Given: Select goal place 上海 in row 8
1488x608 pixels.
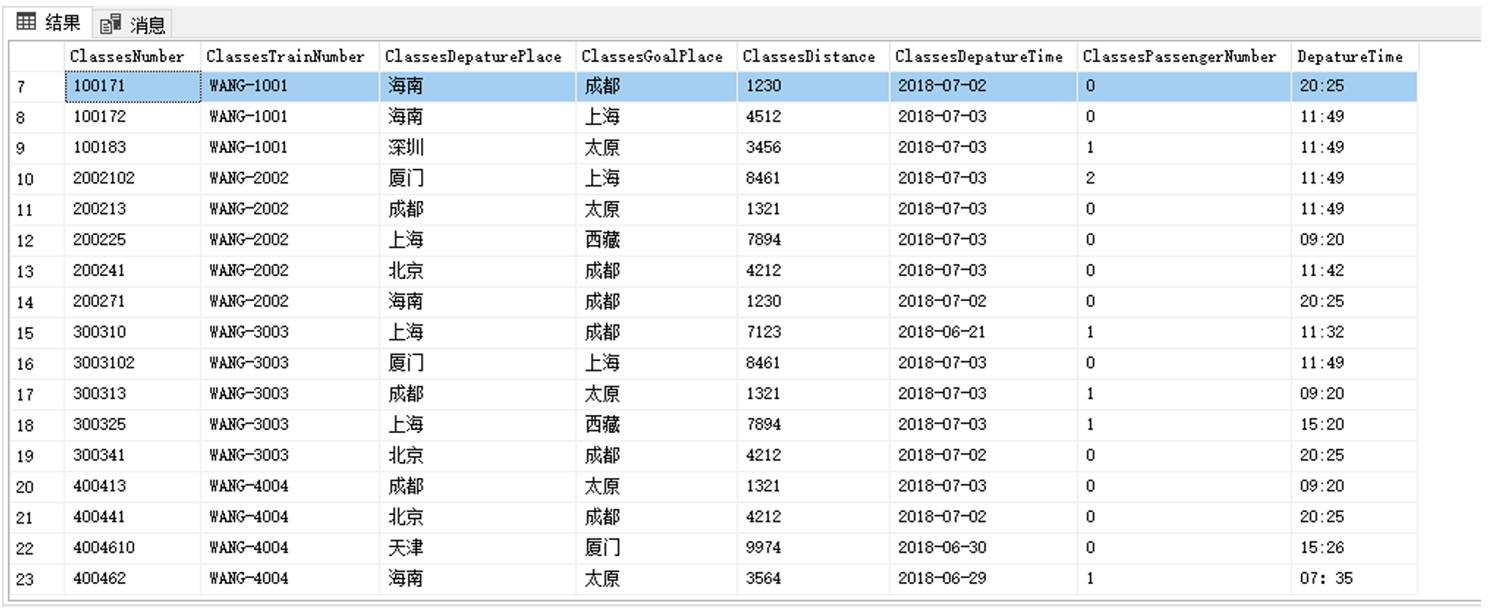Looking at the screenshot, I should pos(656,117).
